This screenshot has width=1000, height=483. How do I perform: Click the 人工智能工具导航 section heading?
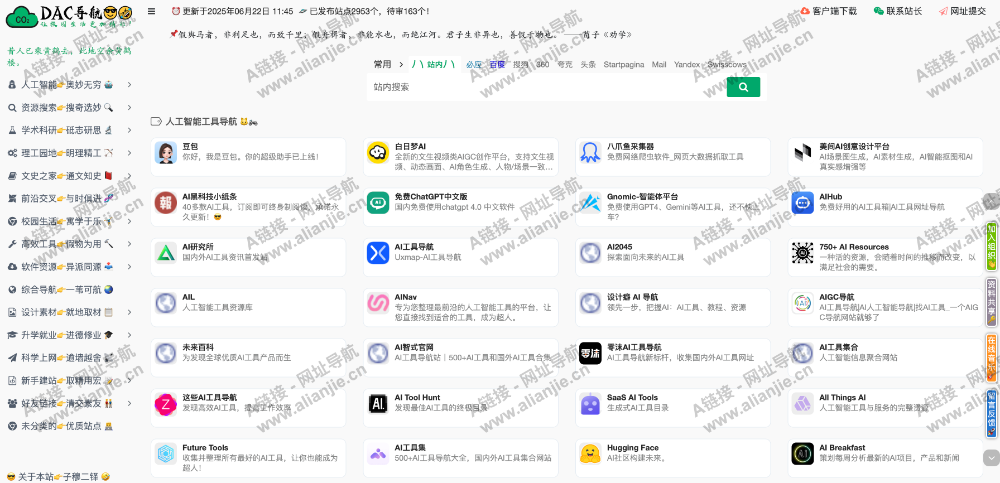tap(201, 121)
